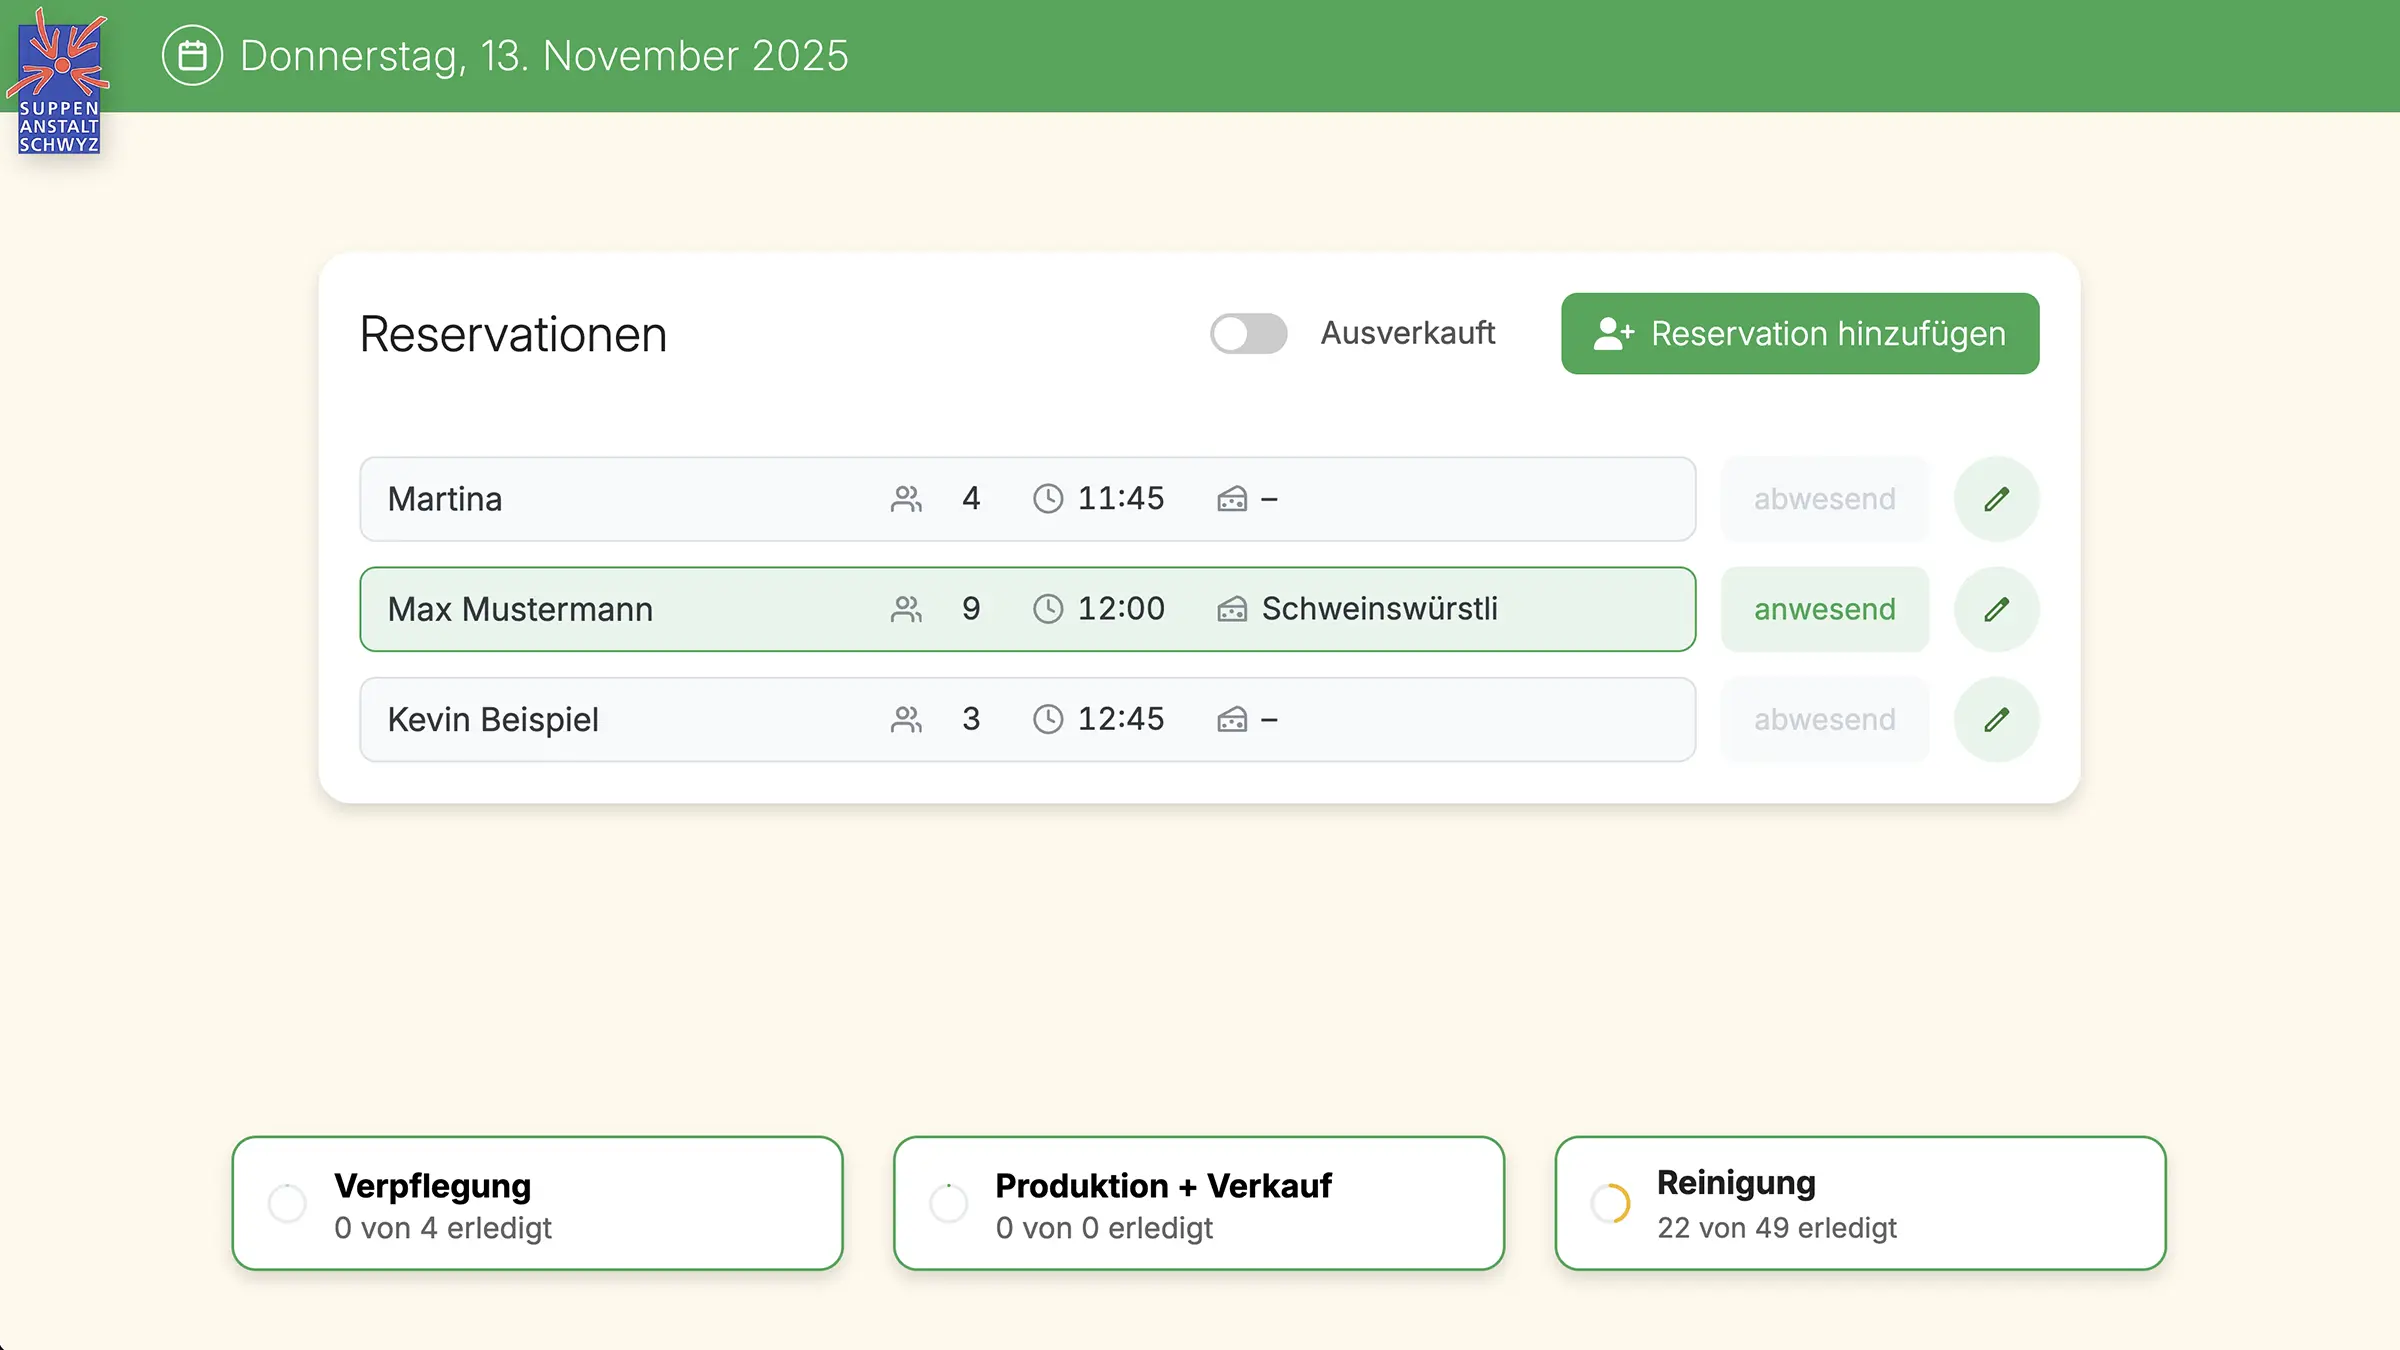Click the clock icon in Max Mustermann's row
The width and height of the screenshot is (2400, 1350).
(1047, 609)
